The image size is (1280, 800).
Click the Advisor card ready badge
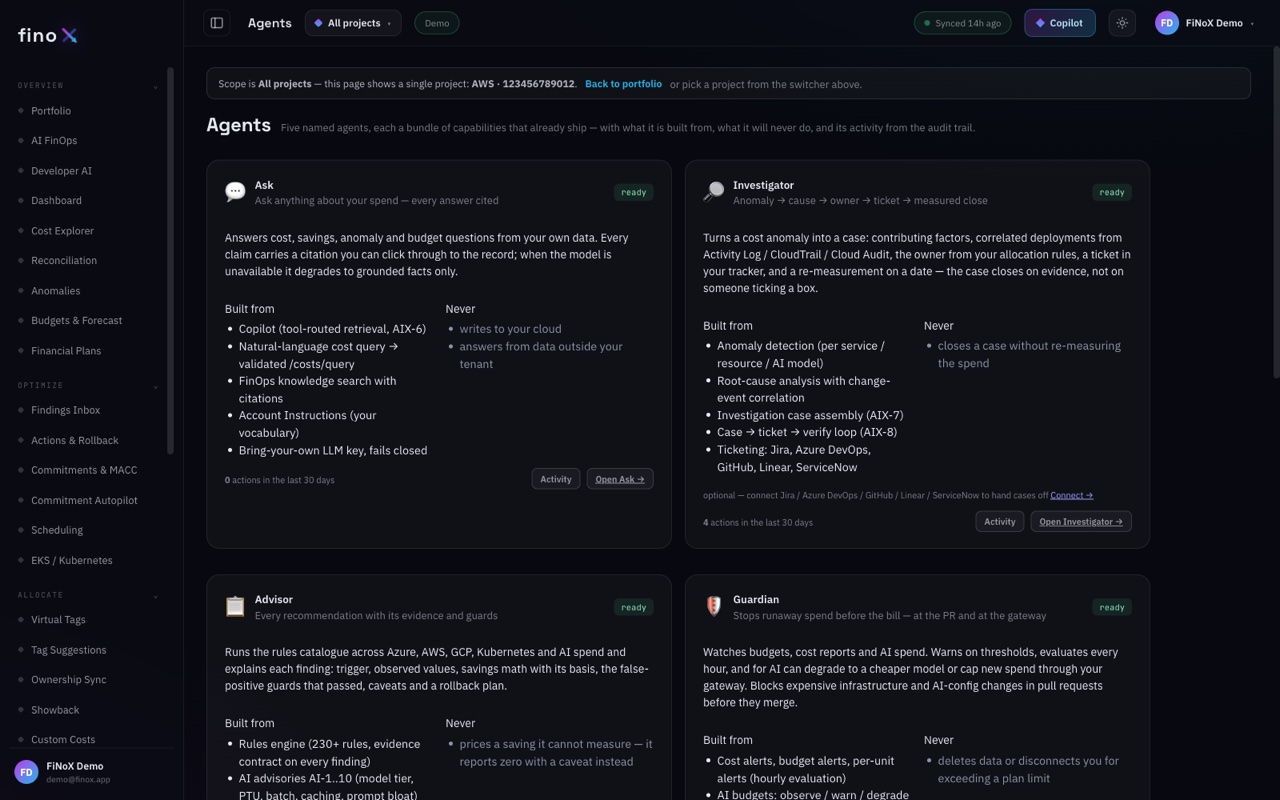point(633,607)
